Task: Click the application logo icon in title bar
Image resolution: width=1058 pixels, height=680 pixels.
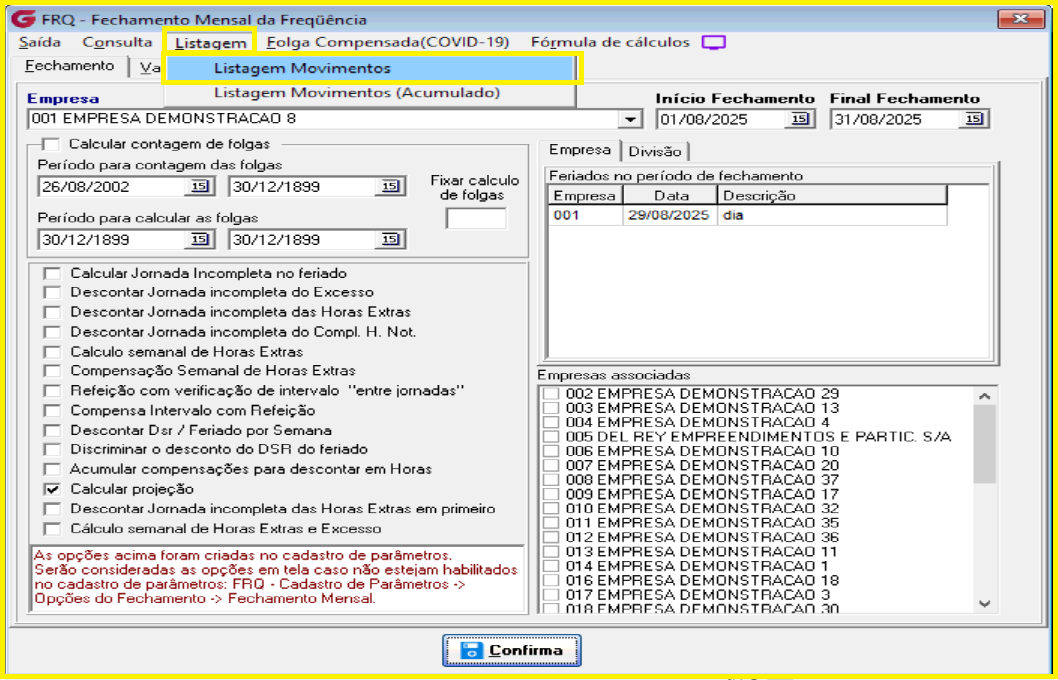Action: pyautogui.click(x=23, y=18)
